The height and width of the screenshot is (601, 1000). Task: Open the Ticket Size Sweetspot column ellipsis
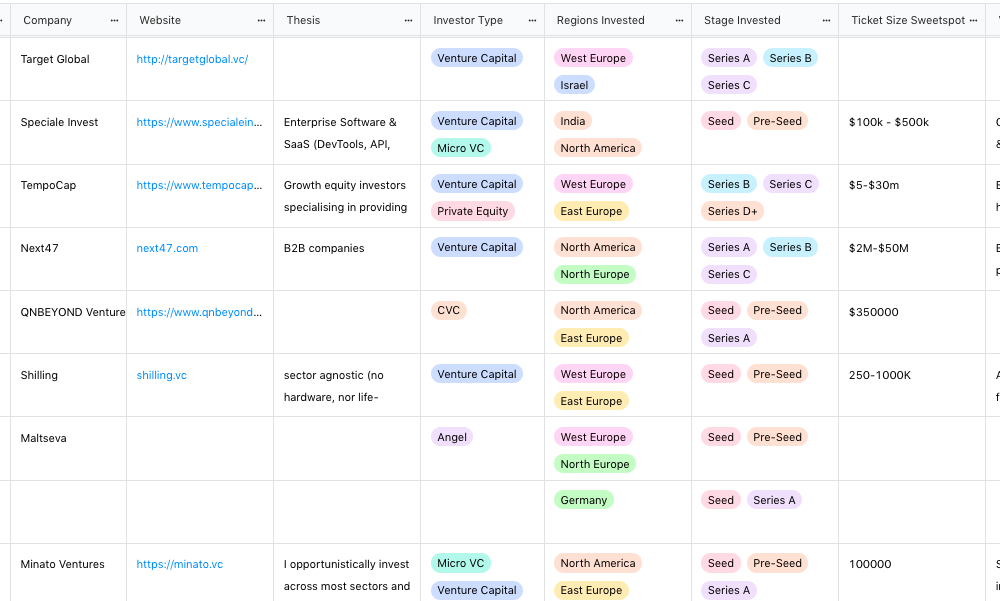pos(973,20)
